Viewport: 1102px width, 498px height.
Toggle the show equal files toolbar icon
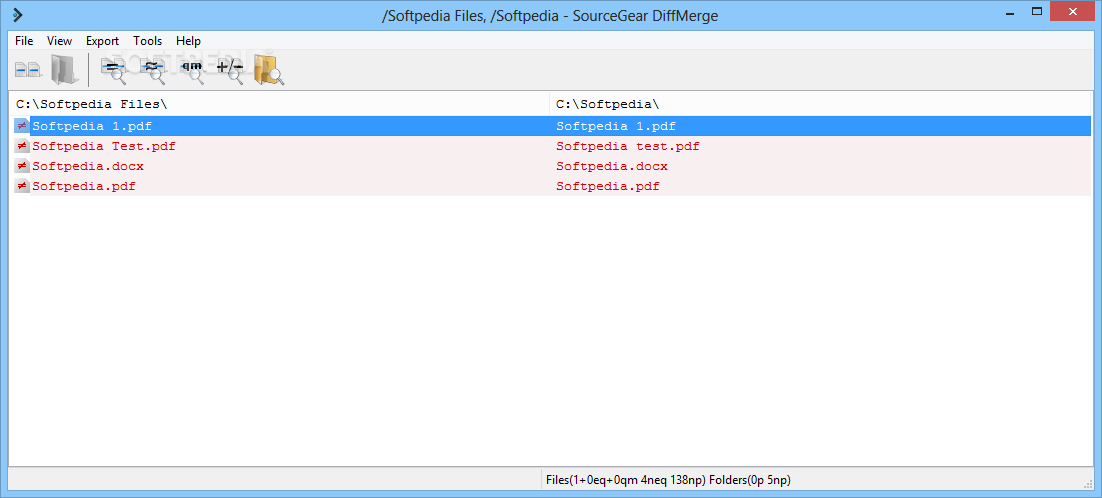[x=112, y=70]
